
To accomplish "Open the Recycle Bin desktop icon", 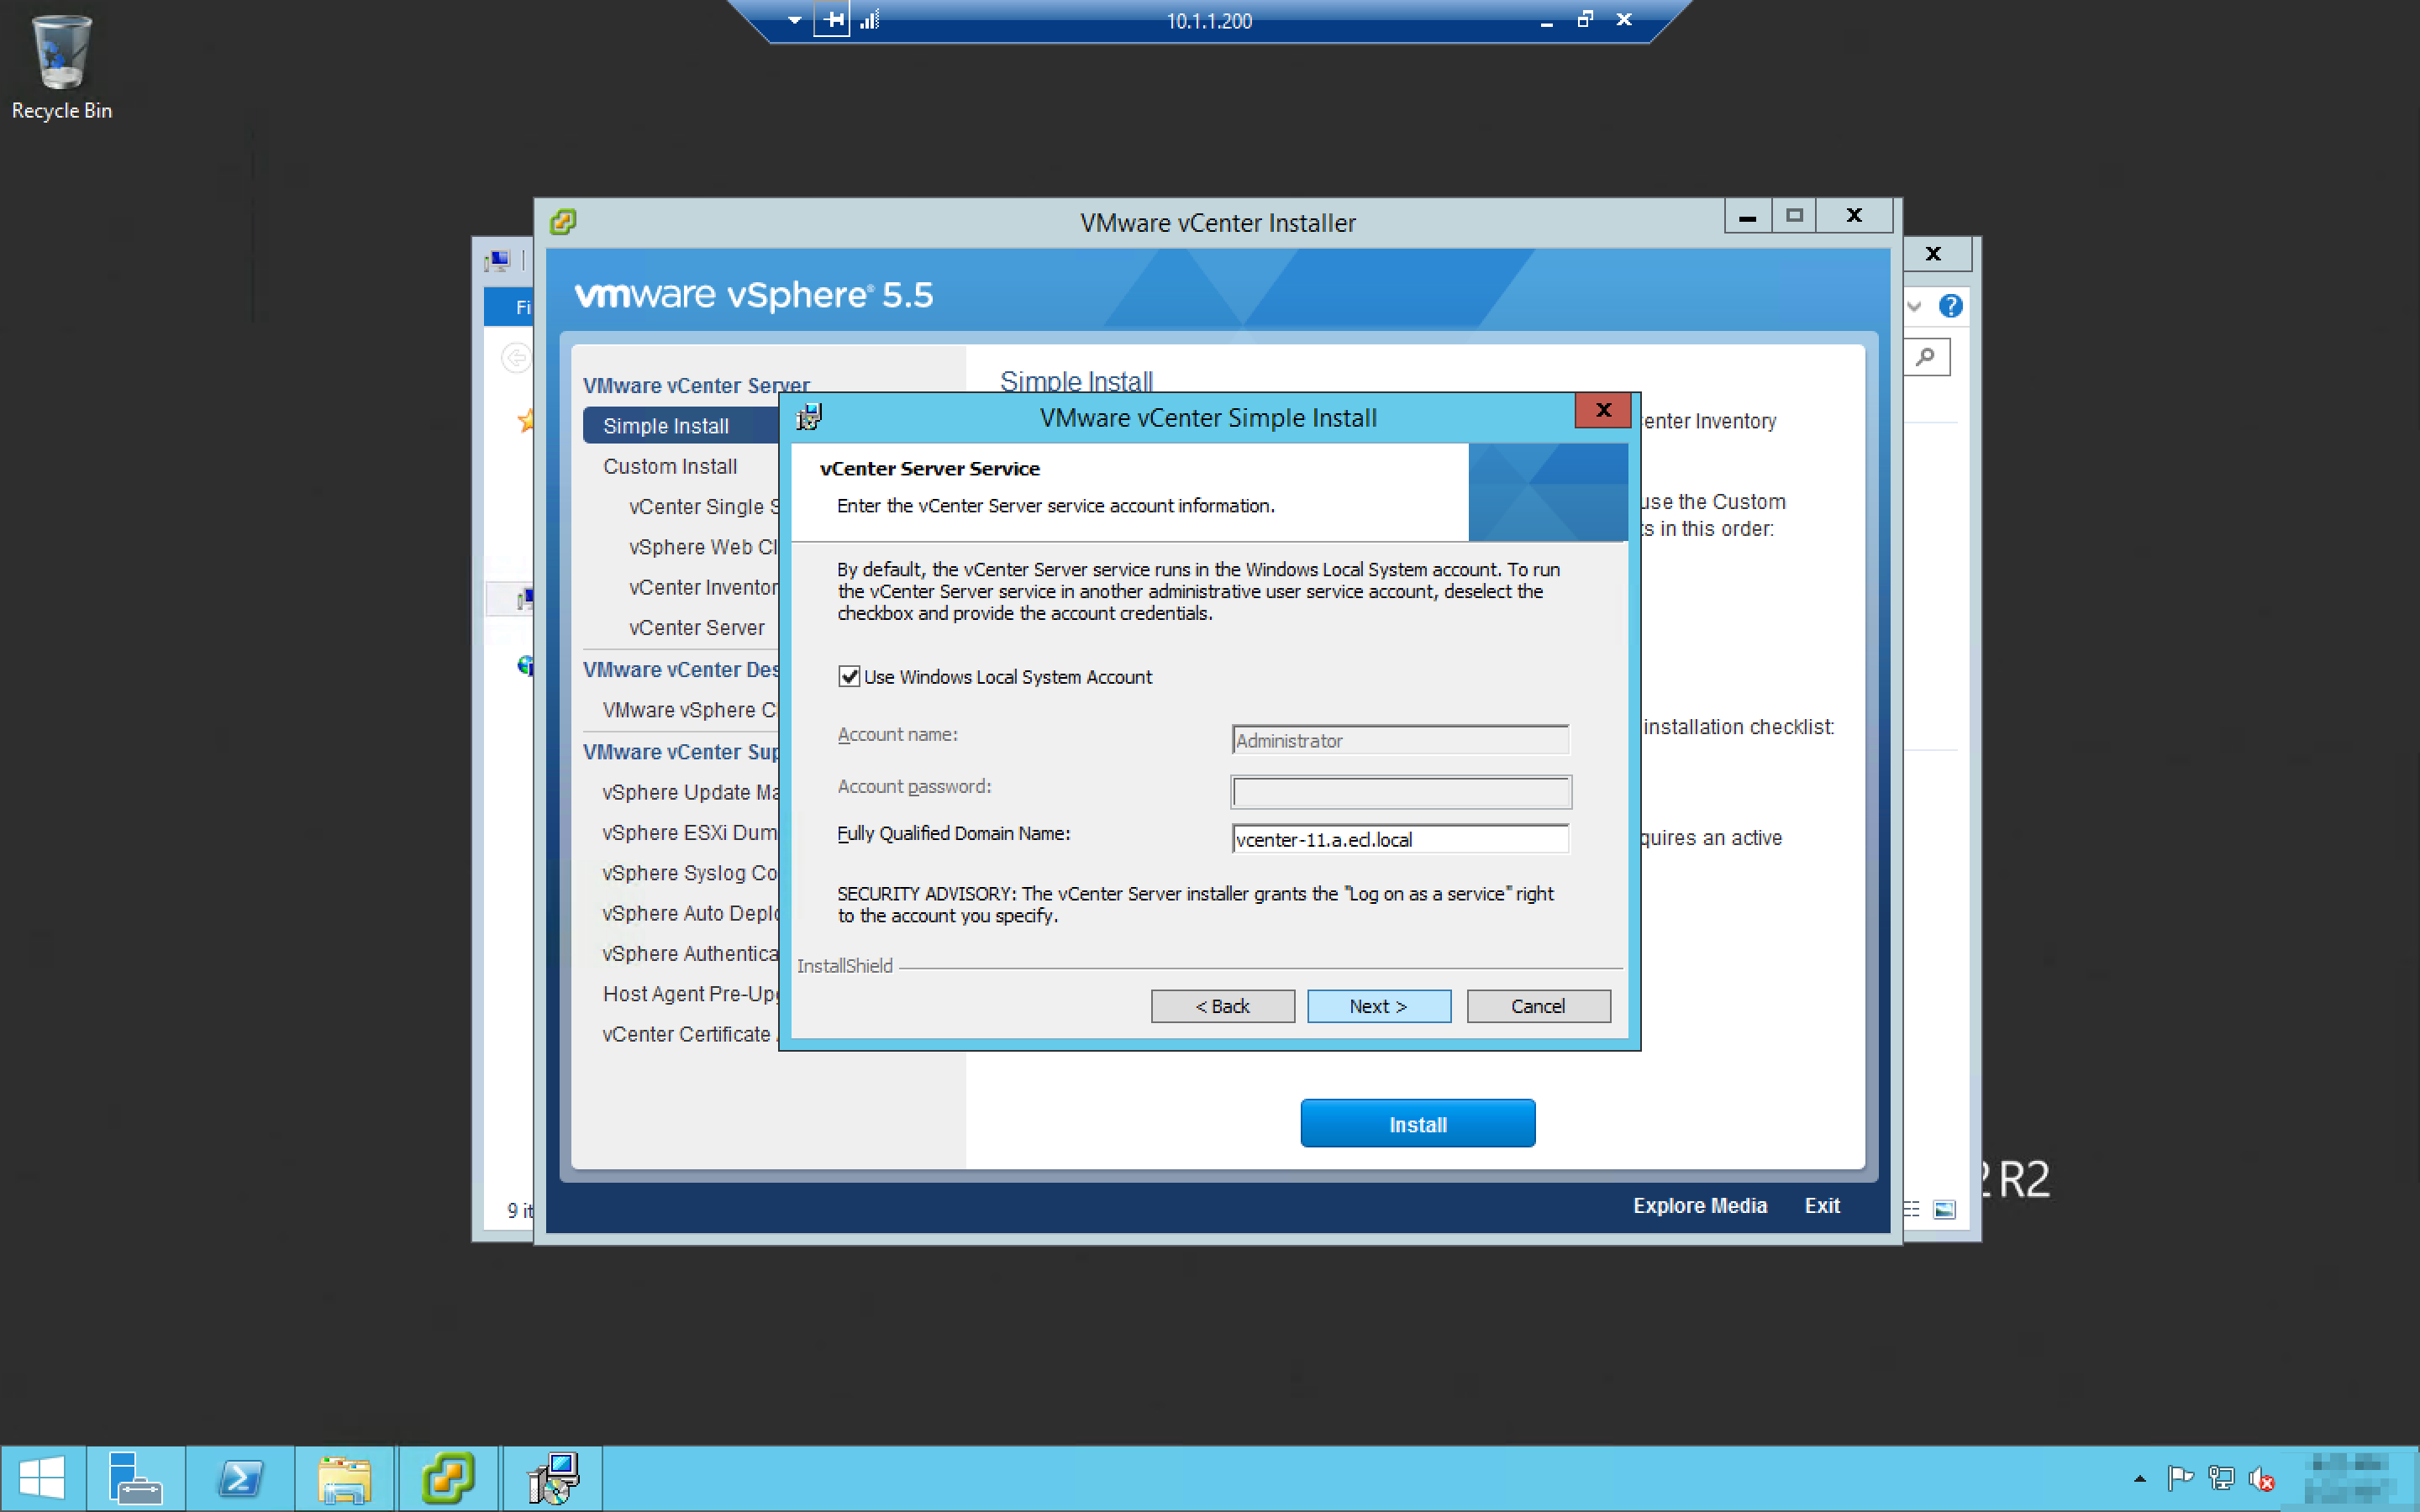I will click(62, 68).
